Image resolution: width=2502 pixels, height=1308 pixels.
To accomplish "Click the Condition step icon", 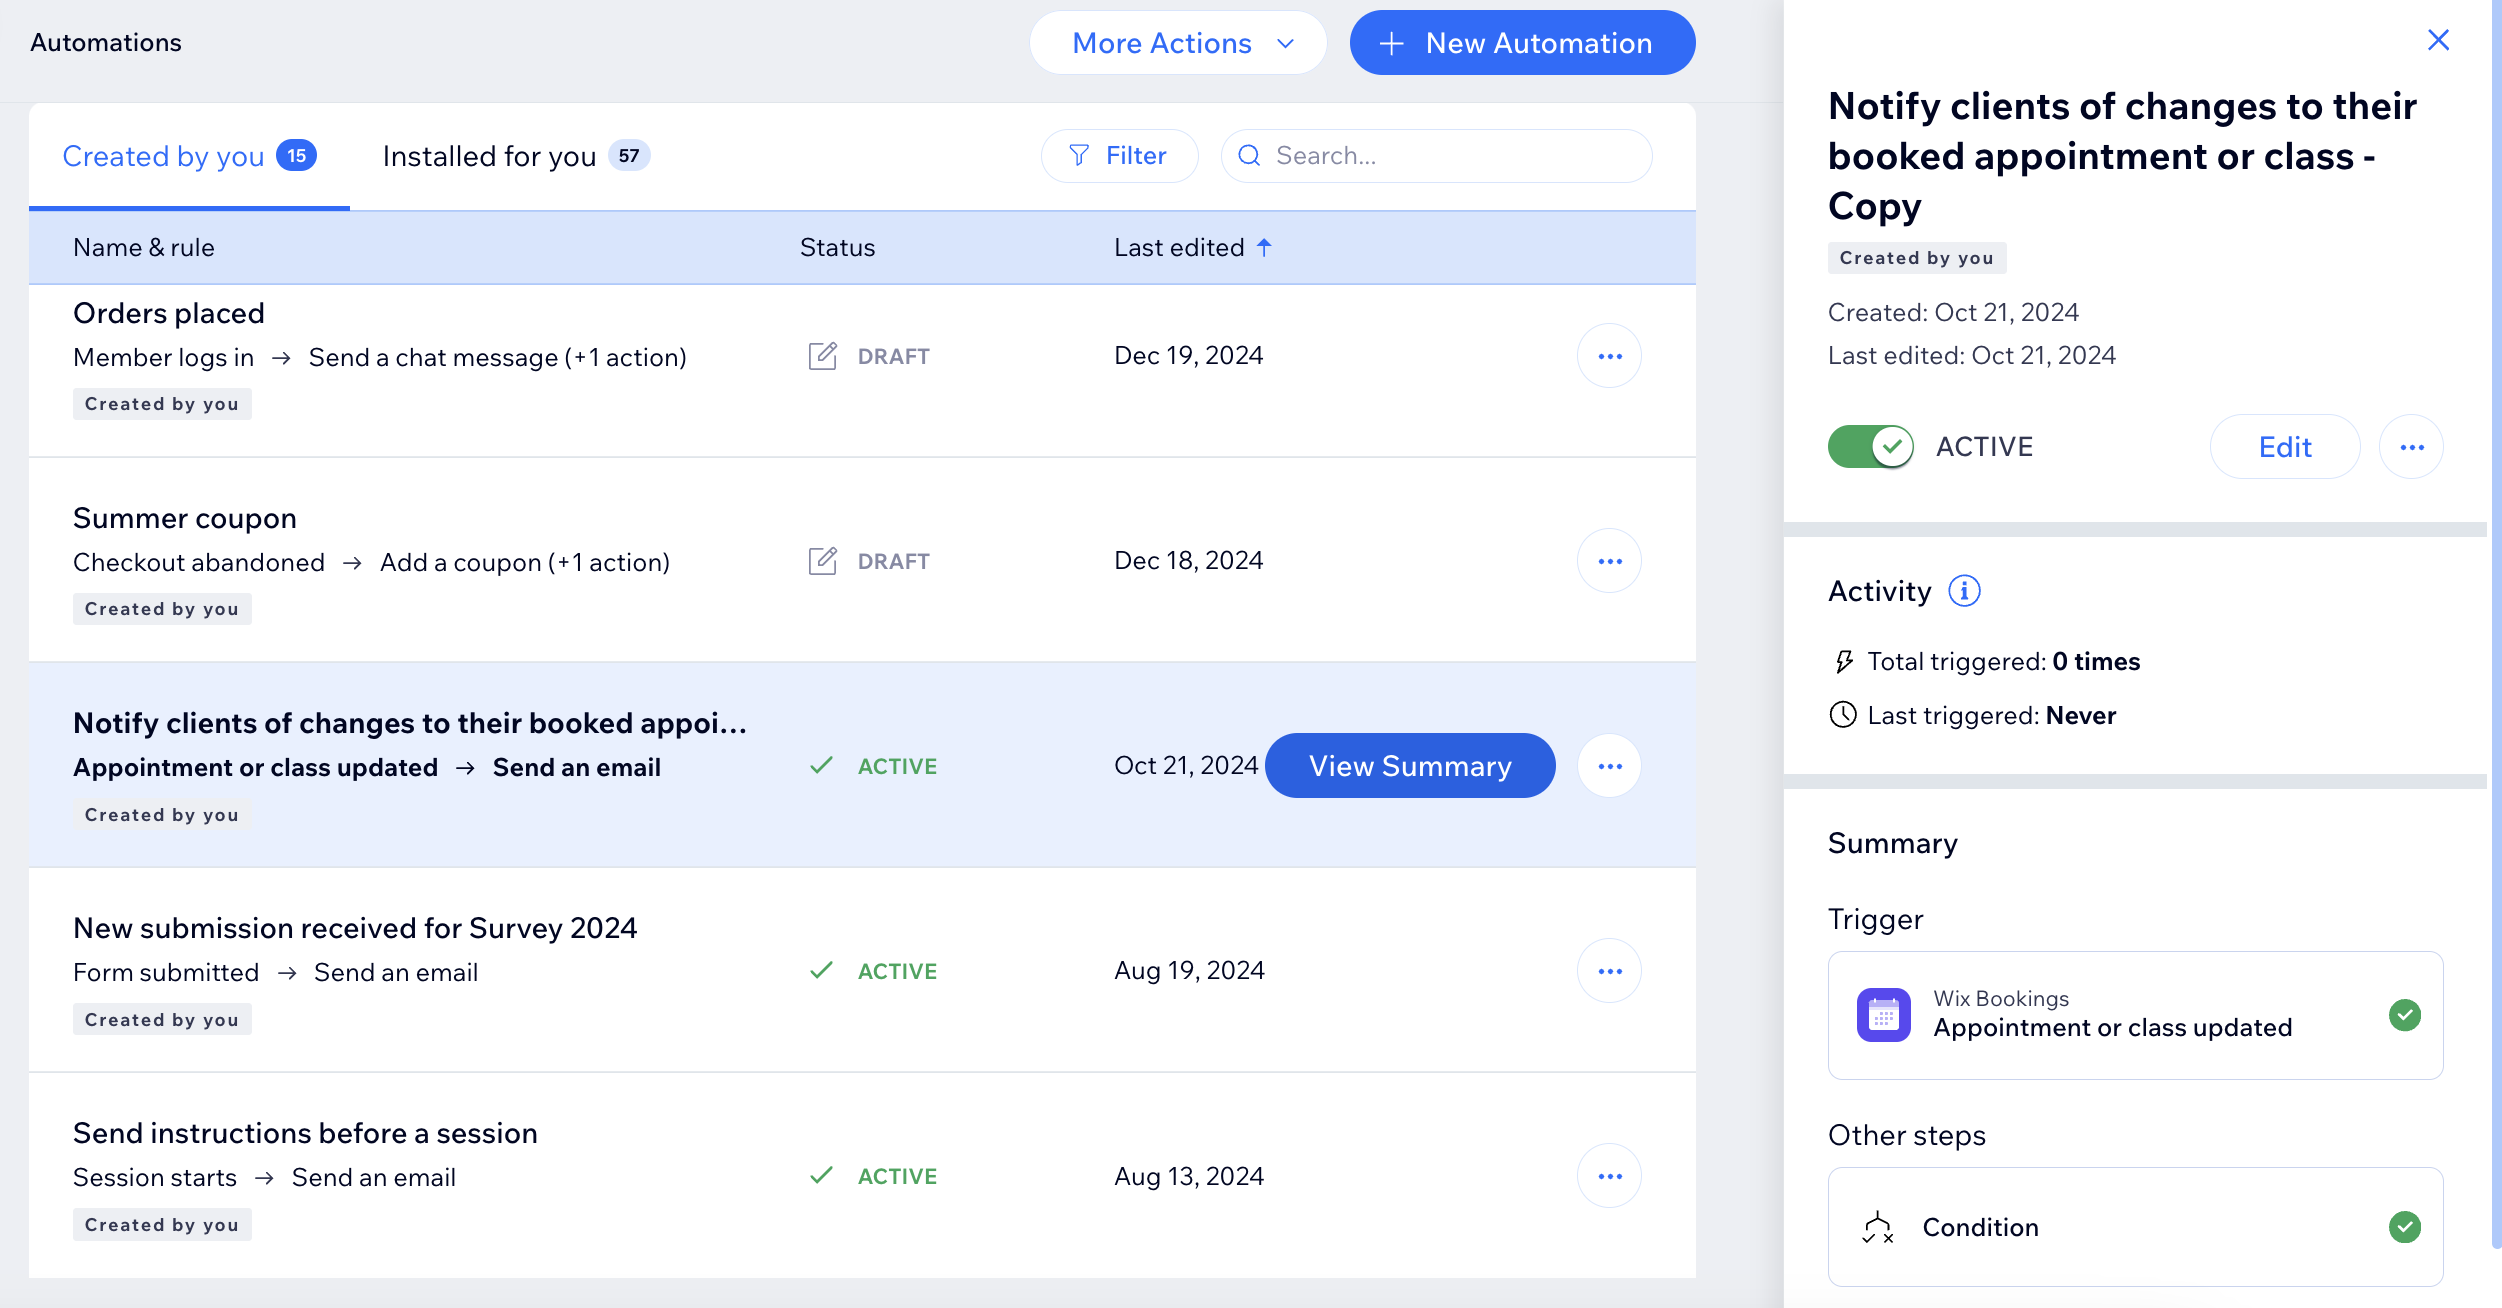I will click(1876, 1227).
